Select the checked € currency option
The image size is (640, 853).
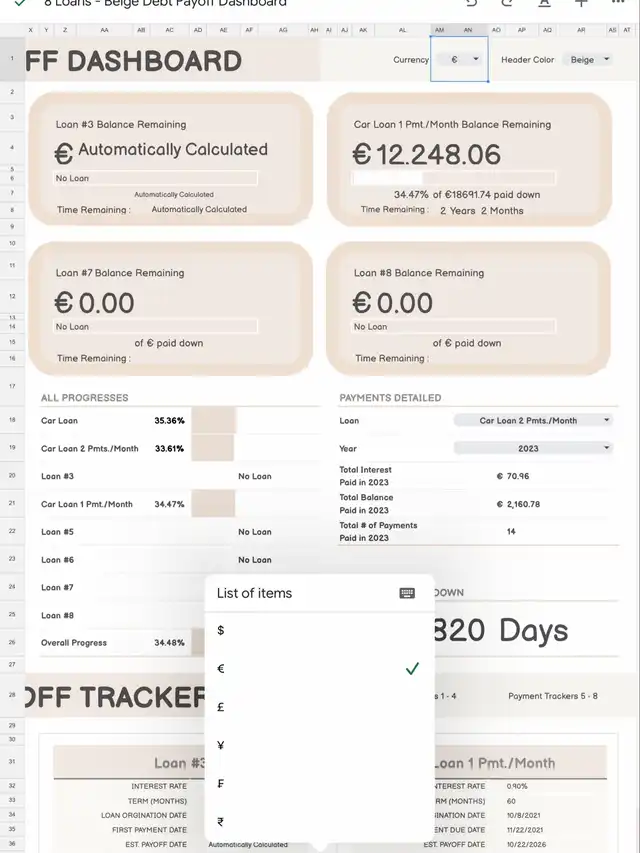[x=221, y=669]
